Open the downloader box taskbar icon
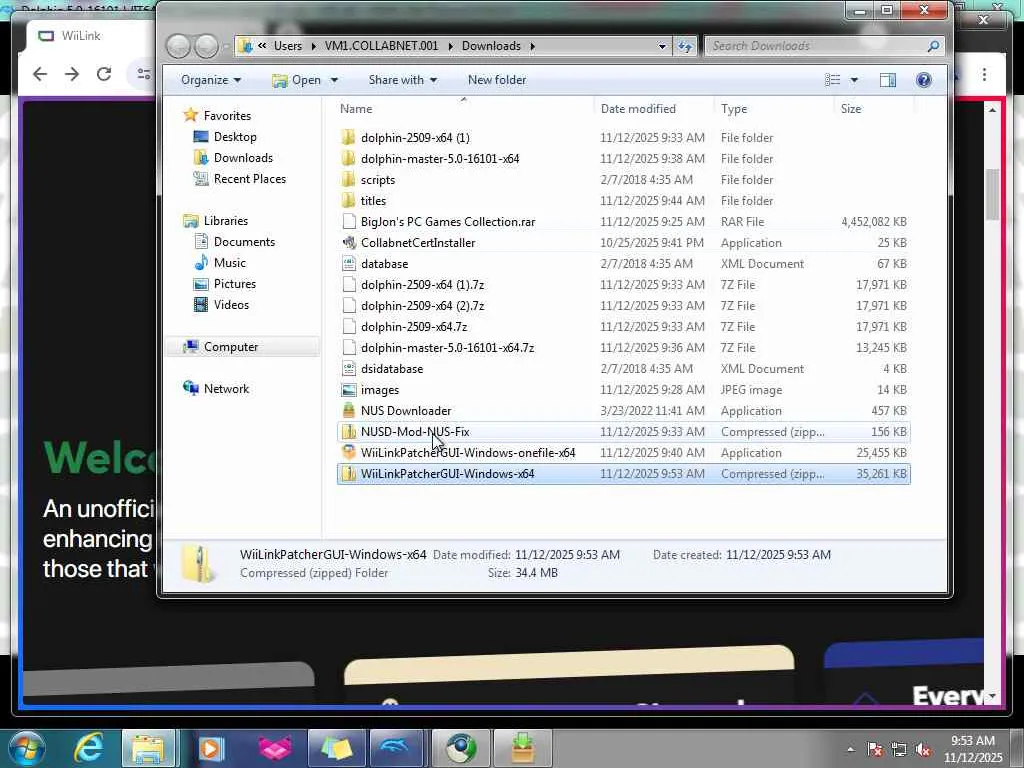The width and height of the screenshot is (1024, 768). tap(522, 748)
